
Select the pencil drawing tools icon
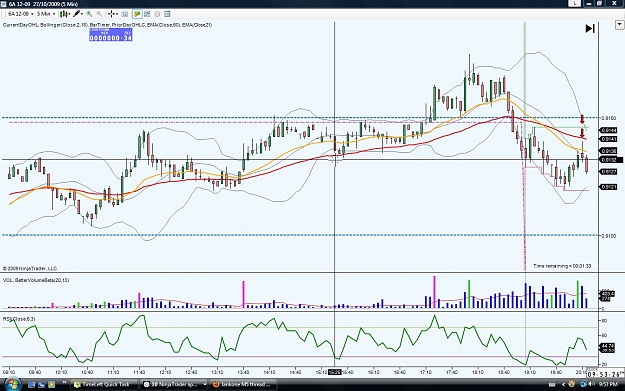pos(78,14)
